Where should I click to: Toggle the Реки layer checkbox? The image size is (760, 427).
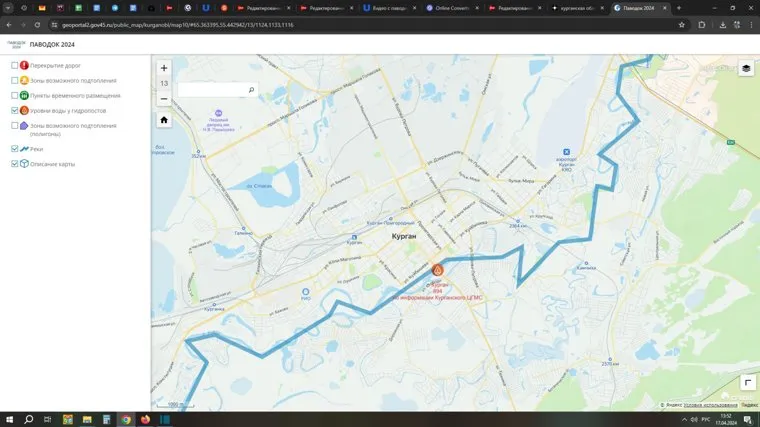[15, 148]
